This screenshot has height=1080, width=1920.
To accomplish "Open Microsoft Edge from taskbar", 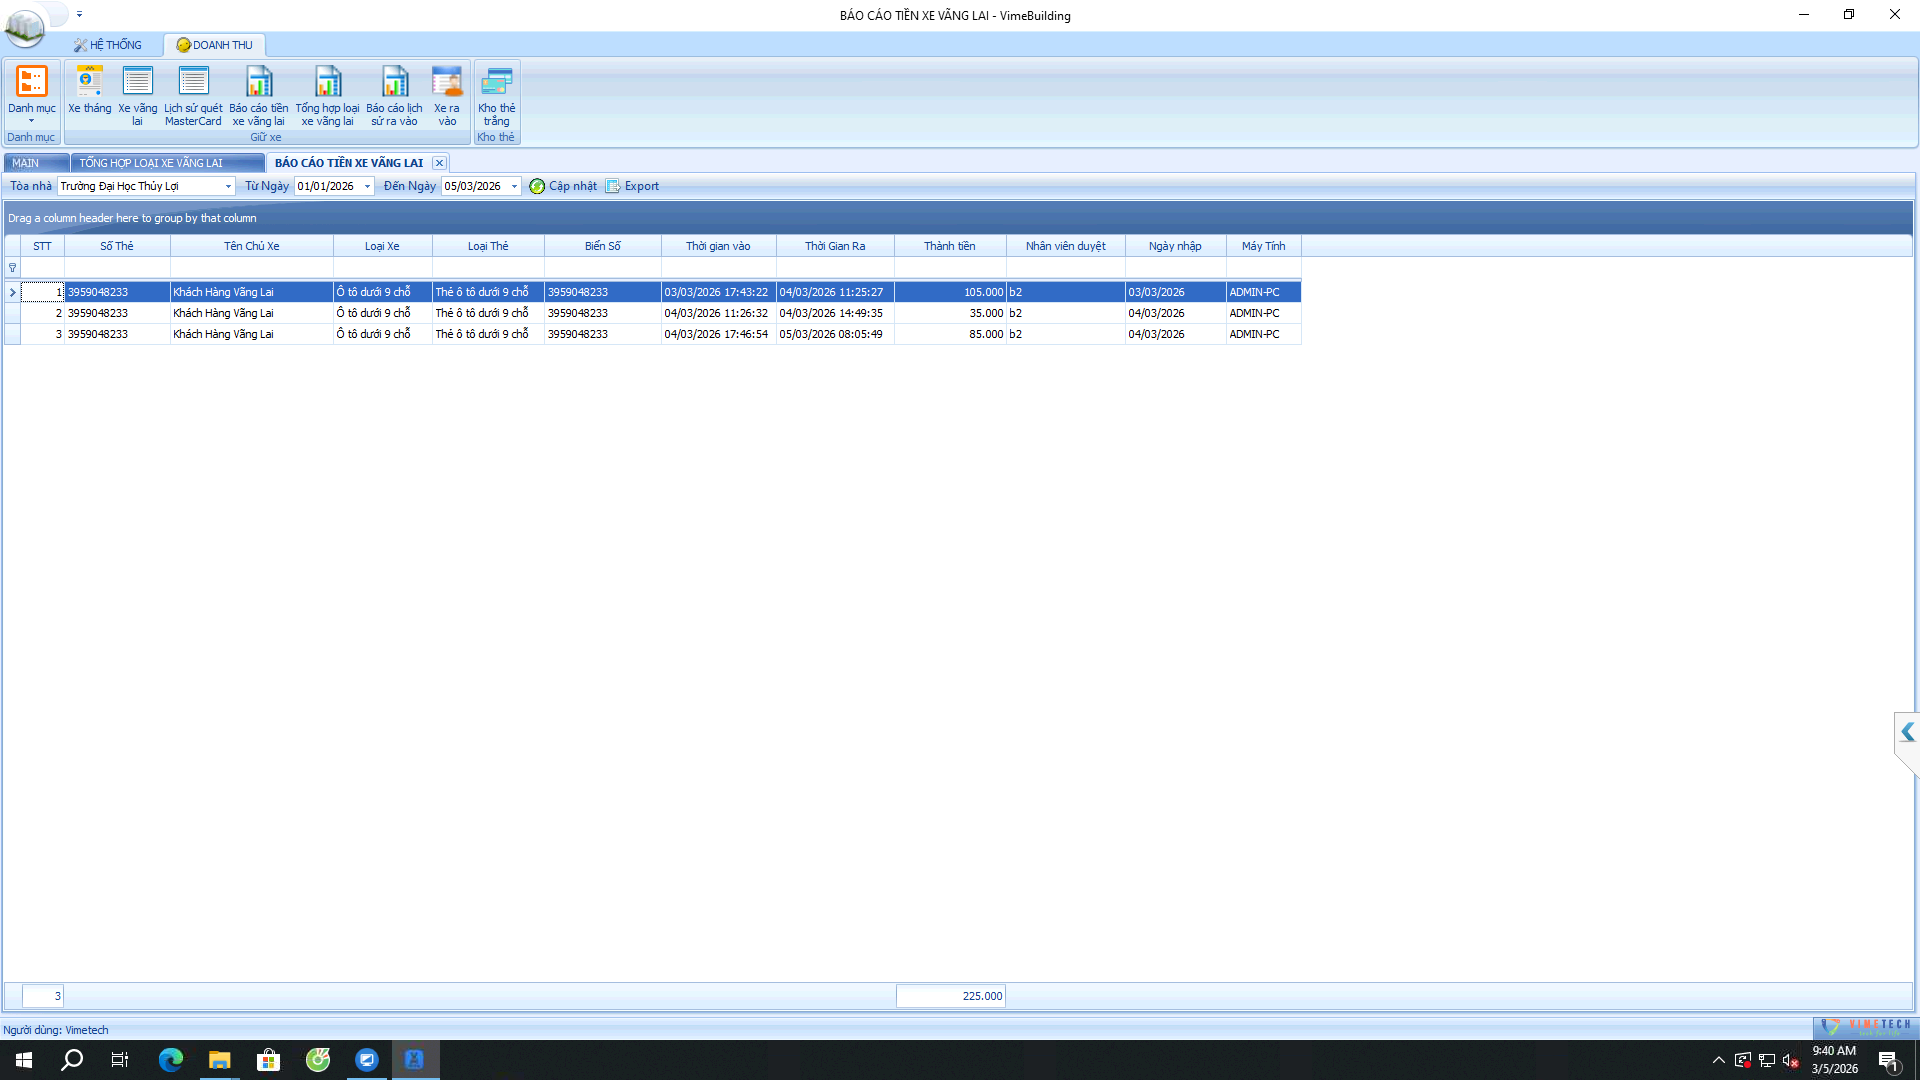I will [x=171, y=1060].
